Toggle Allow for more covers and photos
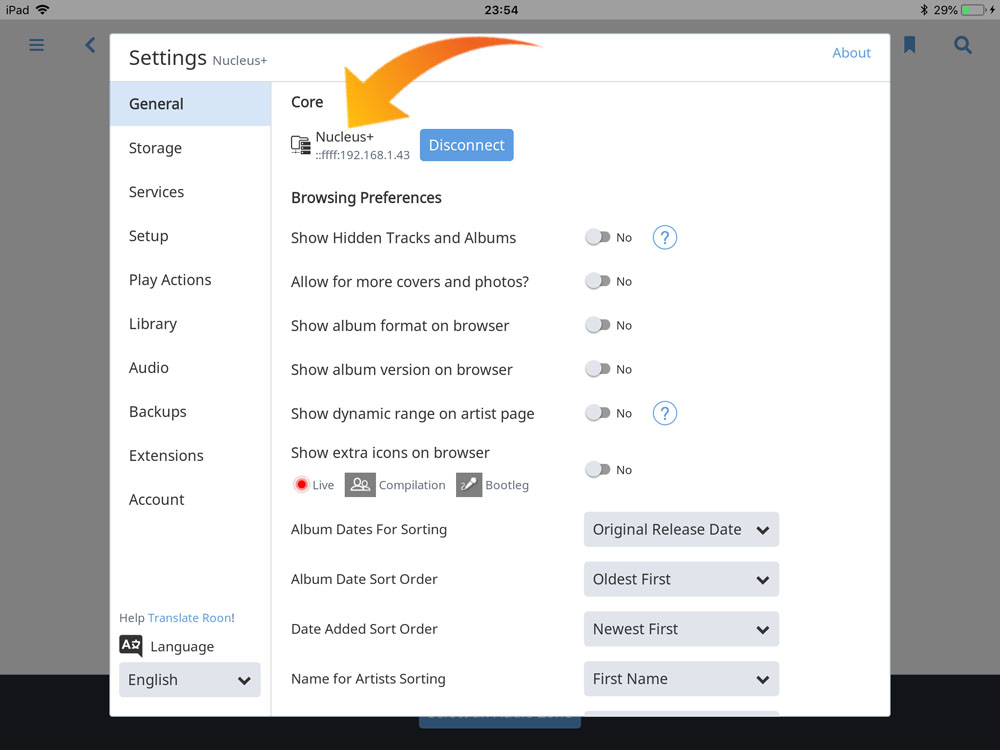Image resolution: width=1000 pixels, height=750 pixels. coord(598,282)
